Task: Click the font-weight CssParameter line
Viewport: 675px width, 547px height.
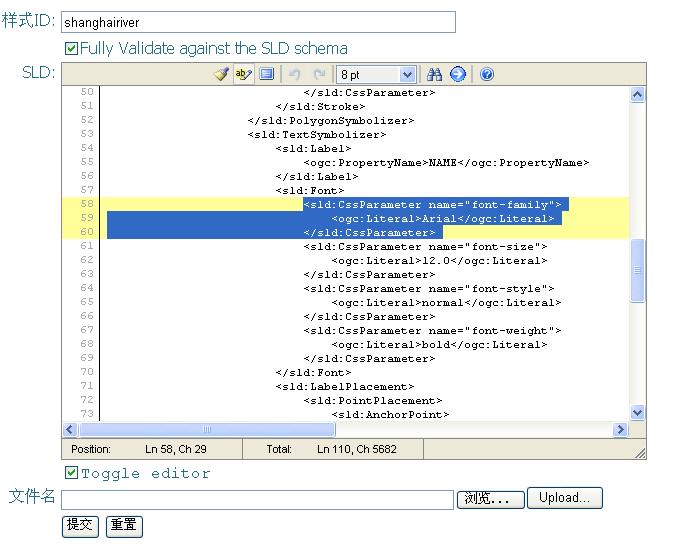Action: 432,331
